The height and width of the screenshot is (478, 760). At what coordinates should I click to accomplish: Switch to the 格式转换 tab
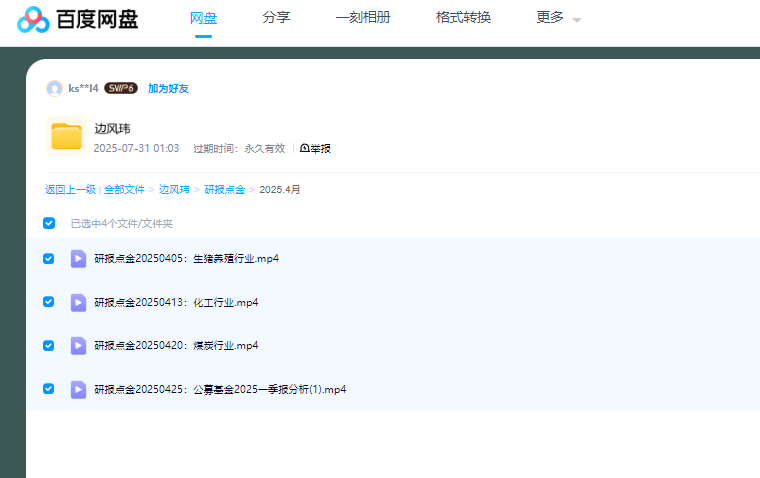point(463,17)
